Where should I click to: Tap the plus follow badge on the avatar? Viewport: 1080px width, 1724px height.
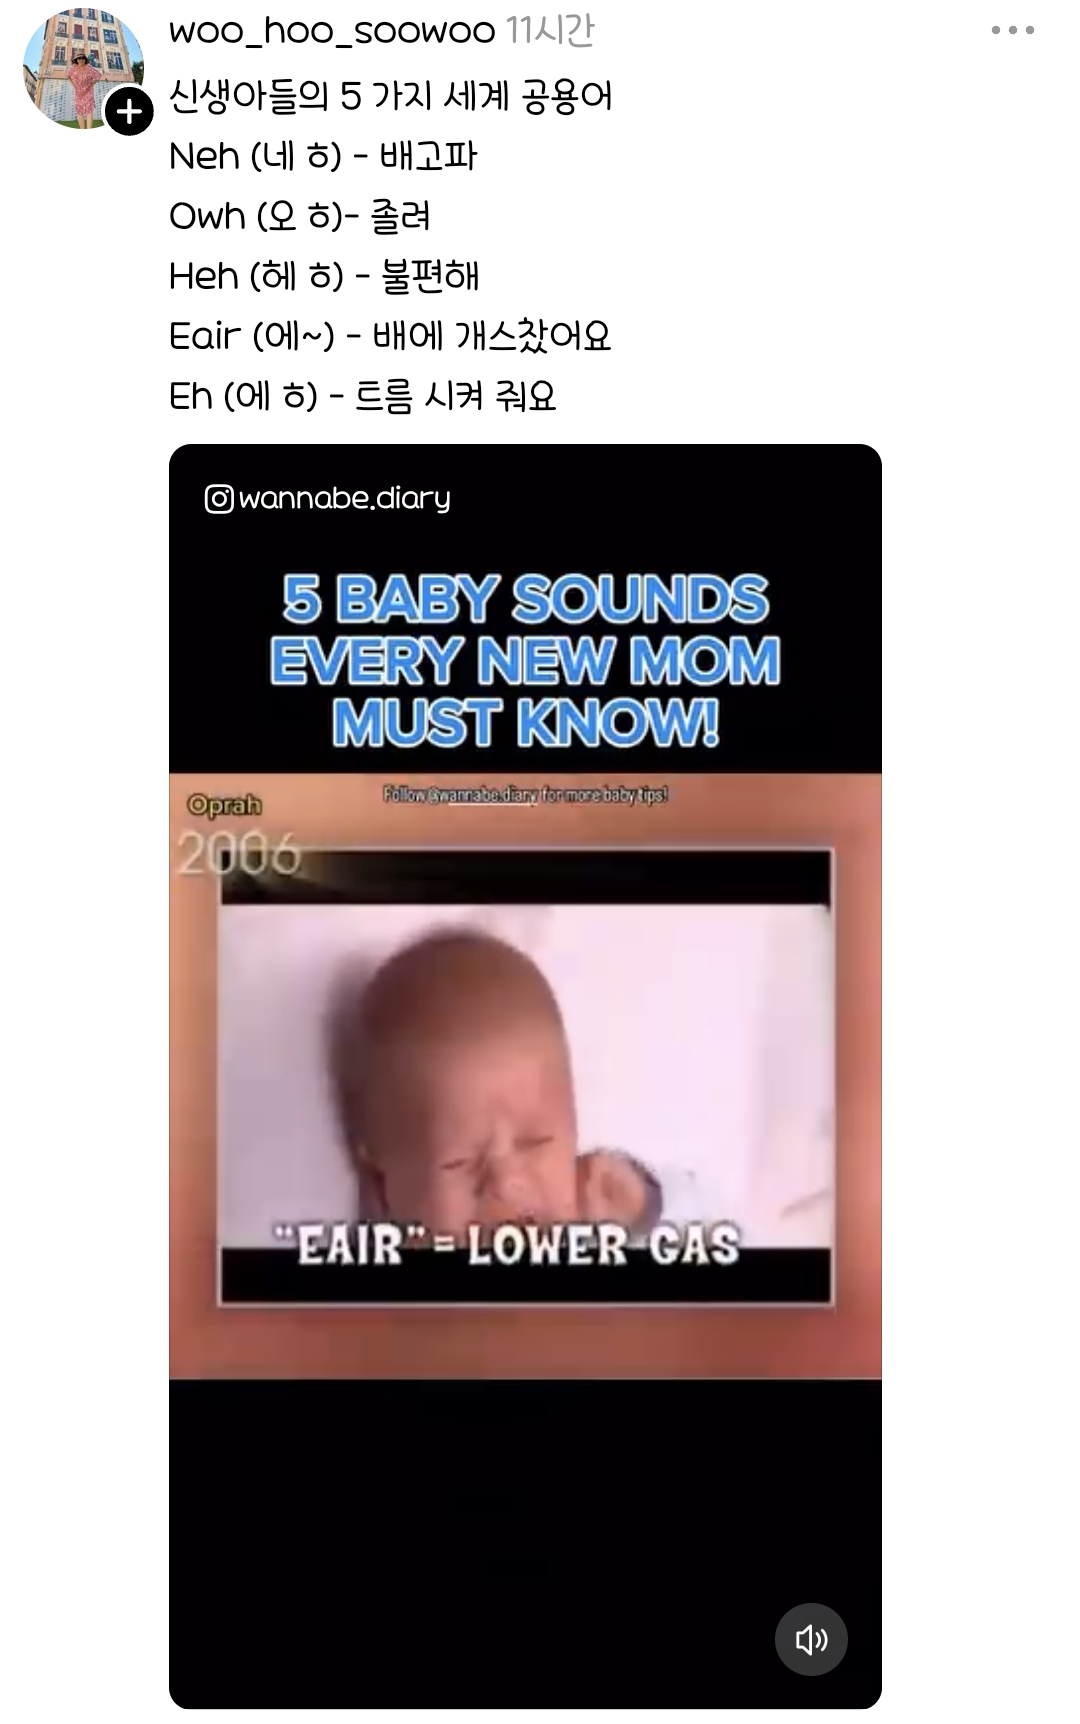pyautogui.click(x=130, y=112)
